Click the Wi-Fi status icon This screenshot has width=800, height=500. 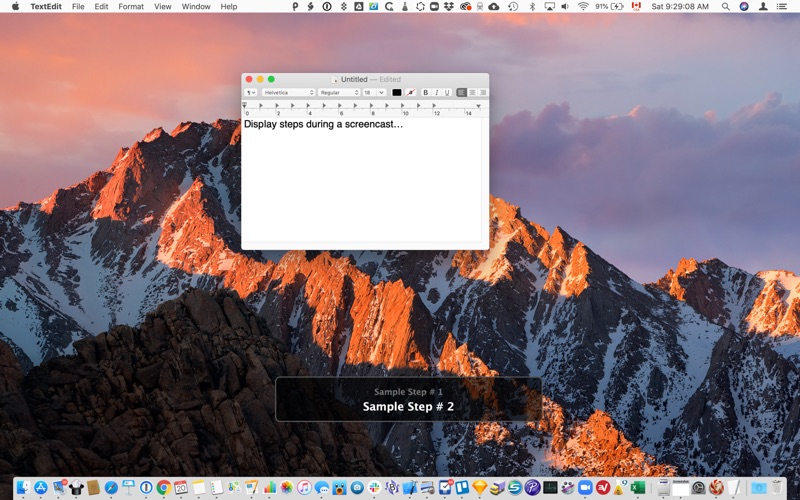(x=583, y=6)
